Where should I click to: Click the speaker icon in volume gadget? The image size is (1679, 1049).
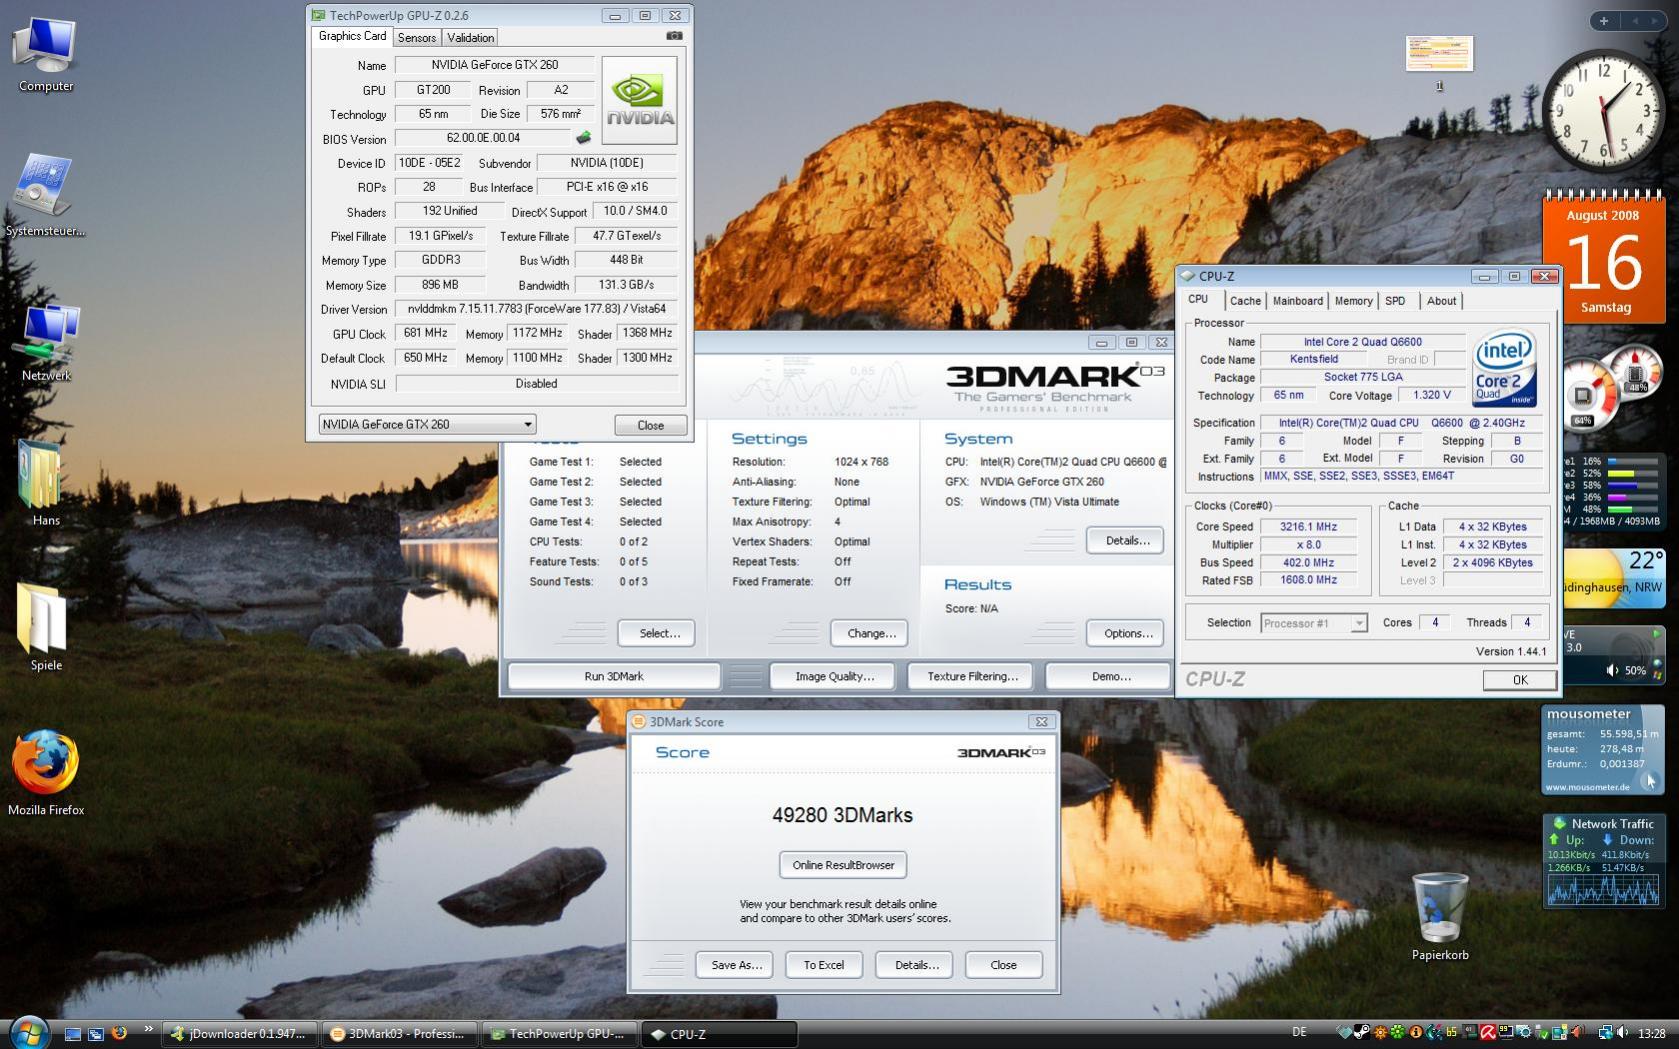[x=1612, y=670]
